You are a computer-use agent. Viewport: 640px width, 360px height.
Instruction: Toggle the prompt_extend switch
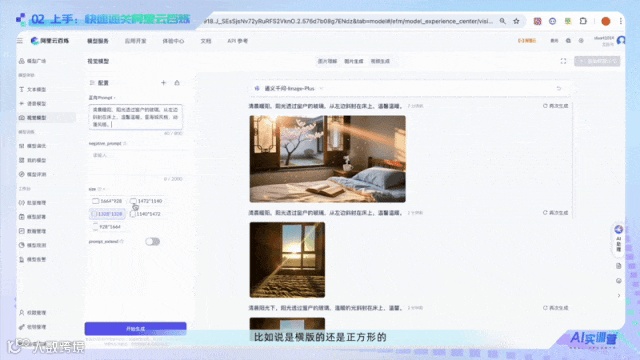pos(153,242)
